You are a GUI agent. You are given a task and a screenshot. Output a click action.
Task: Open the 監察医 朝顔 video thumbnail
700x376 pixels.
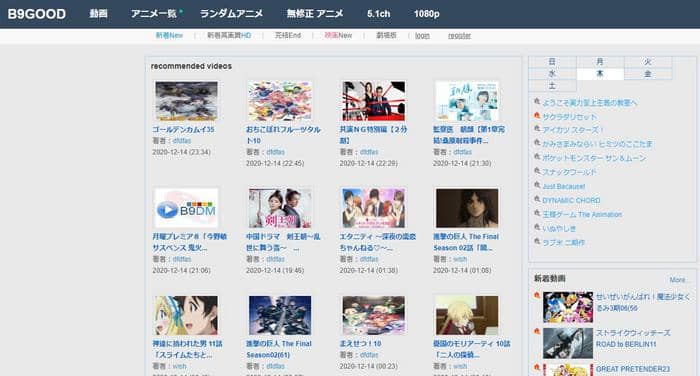tap(467, 101)
